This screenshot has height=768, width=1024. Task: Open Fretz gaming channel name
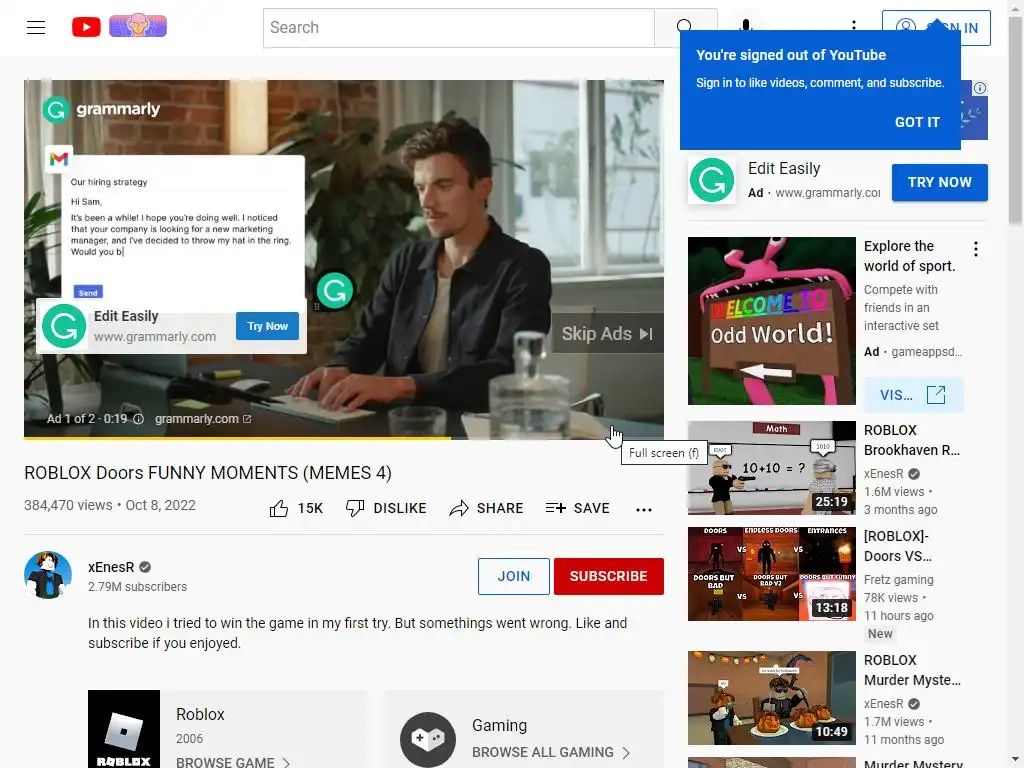899,579
